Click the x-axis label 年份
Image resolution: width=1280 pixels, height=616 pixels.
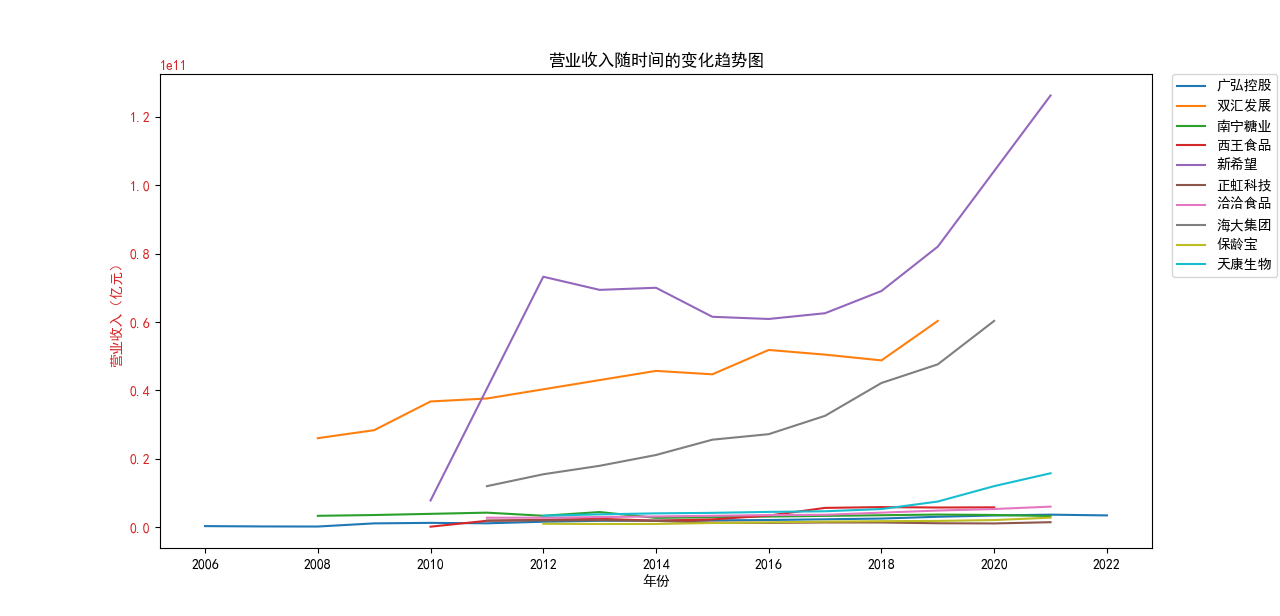pyautogui.click(x=656, y=581)
